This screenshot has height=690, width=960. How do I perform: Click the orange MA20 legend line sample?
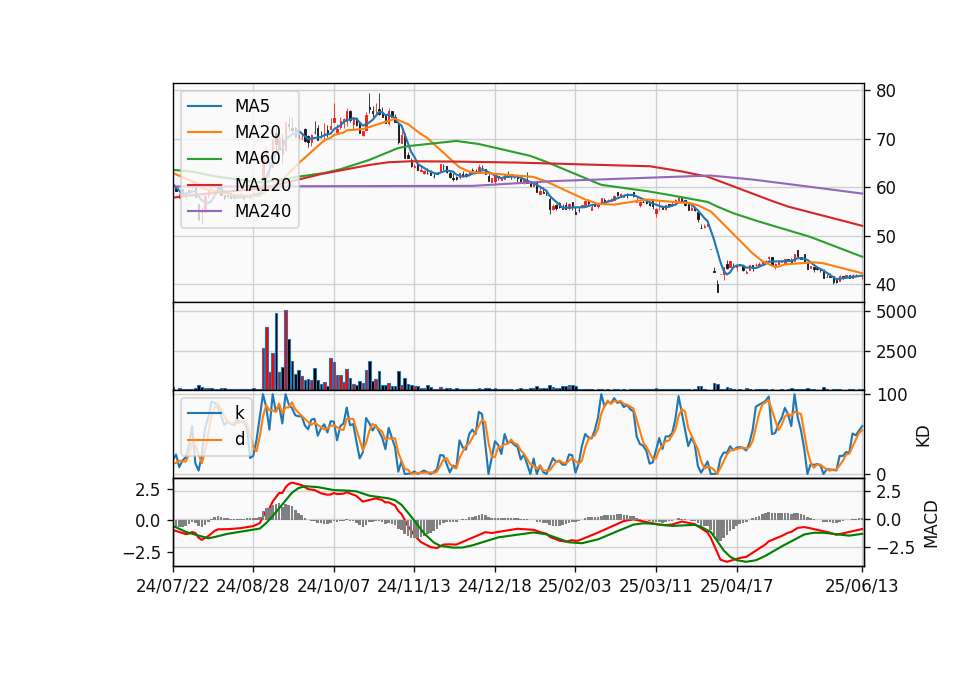[204, 132]
